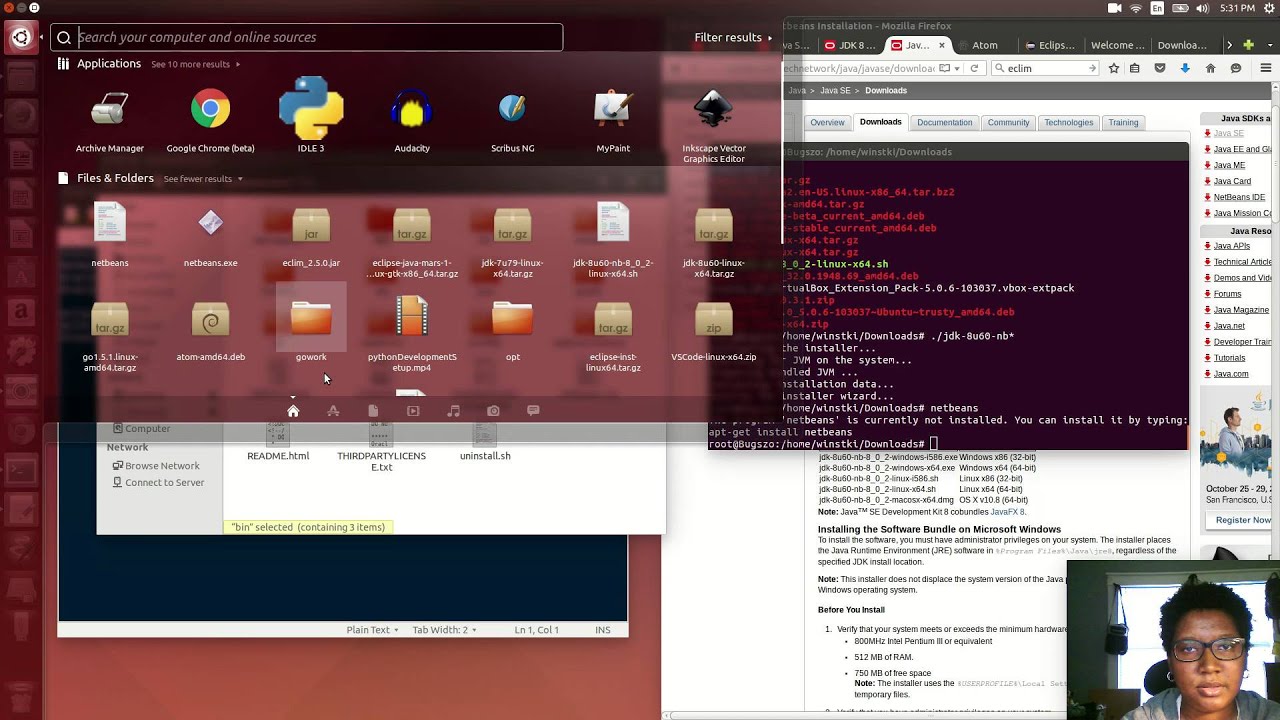Switch to Video lens in Dash
The width and height of the screenshot is (1280, 720).
coord(413,411)
